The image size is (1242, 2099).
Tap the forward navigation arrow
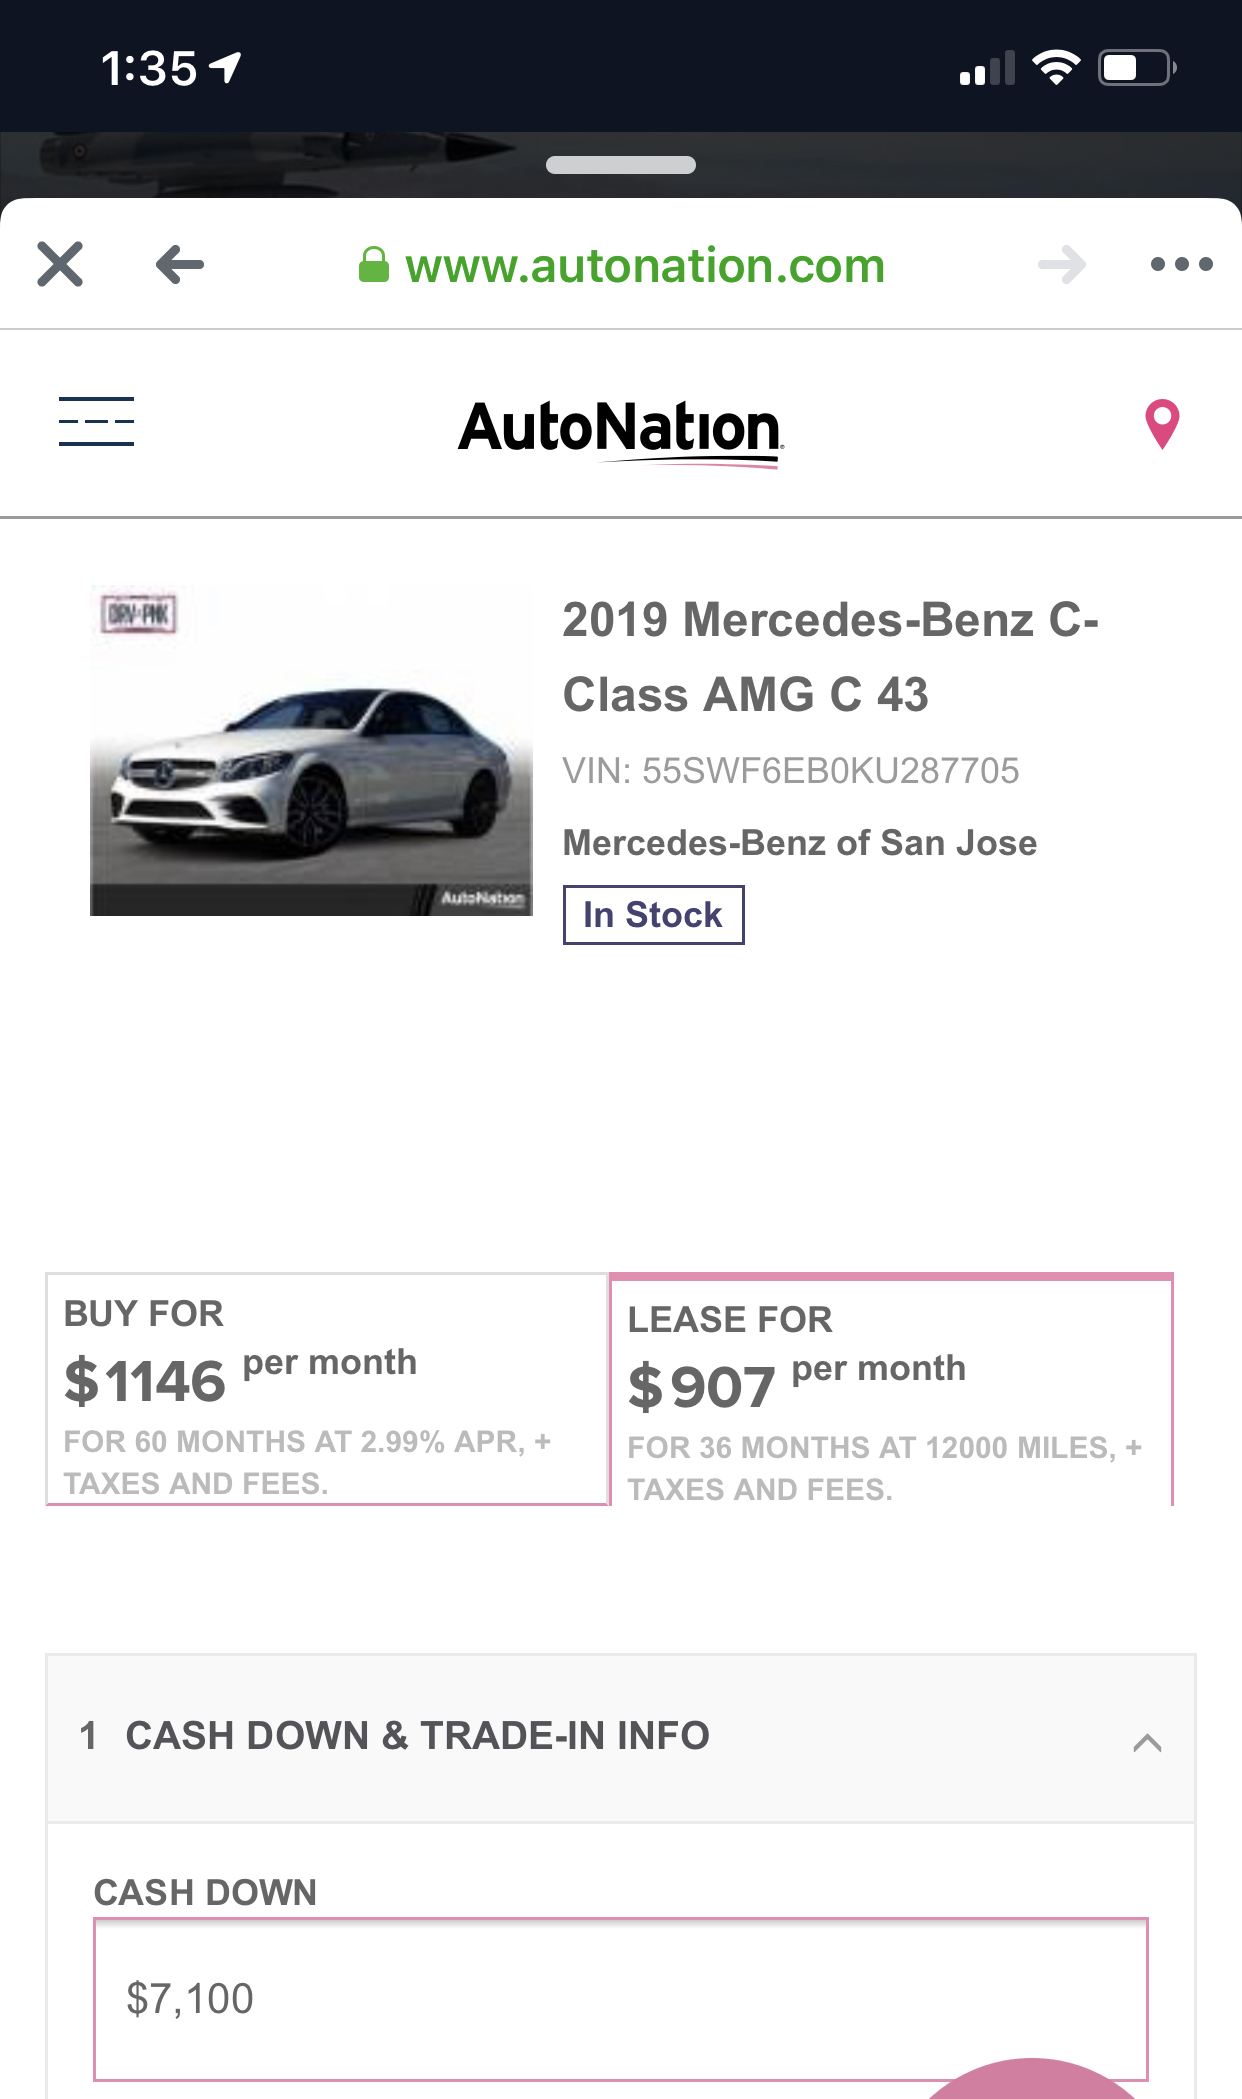point(1062,265)
